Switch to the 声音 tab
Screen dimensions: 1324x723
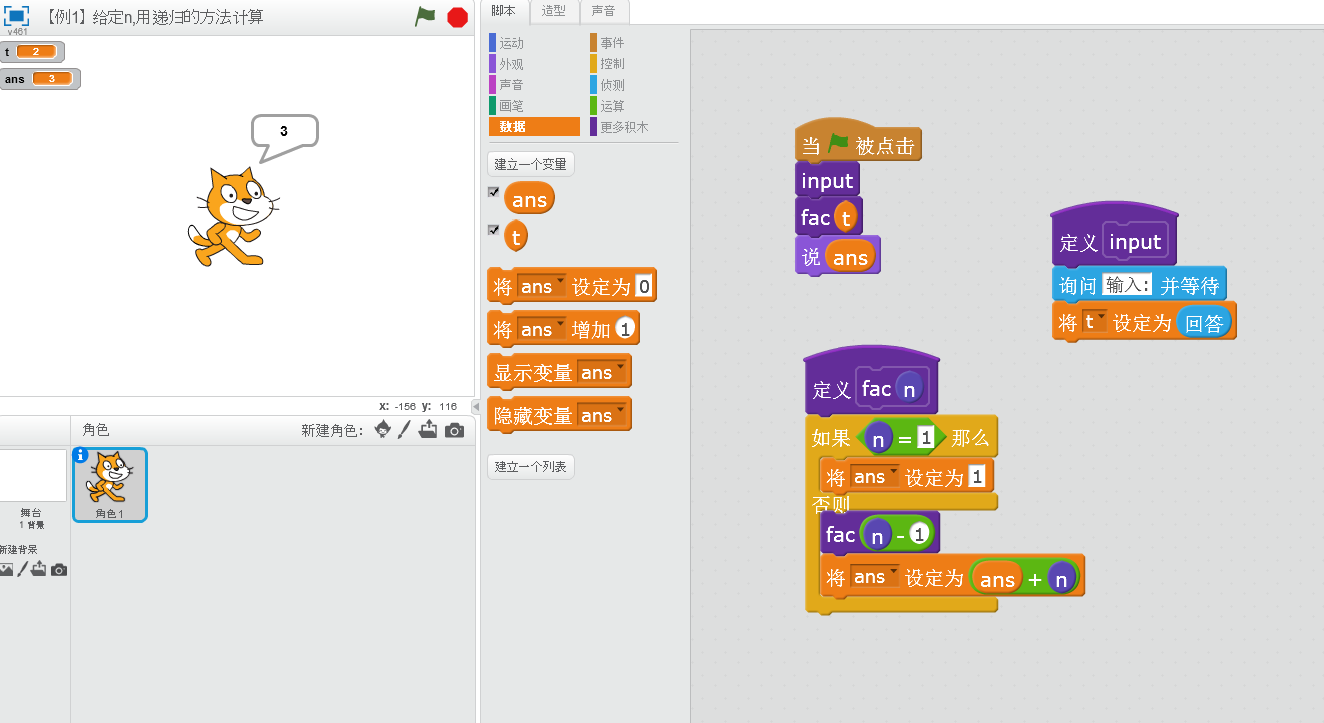604,11
